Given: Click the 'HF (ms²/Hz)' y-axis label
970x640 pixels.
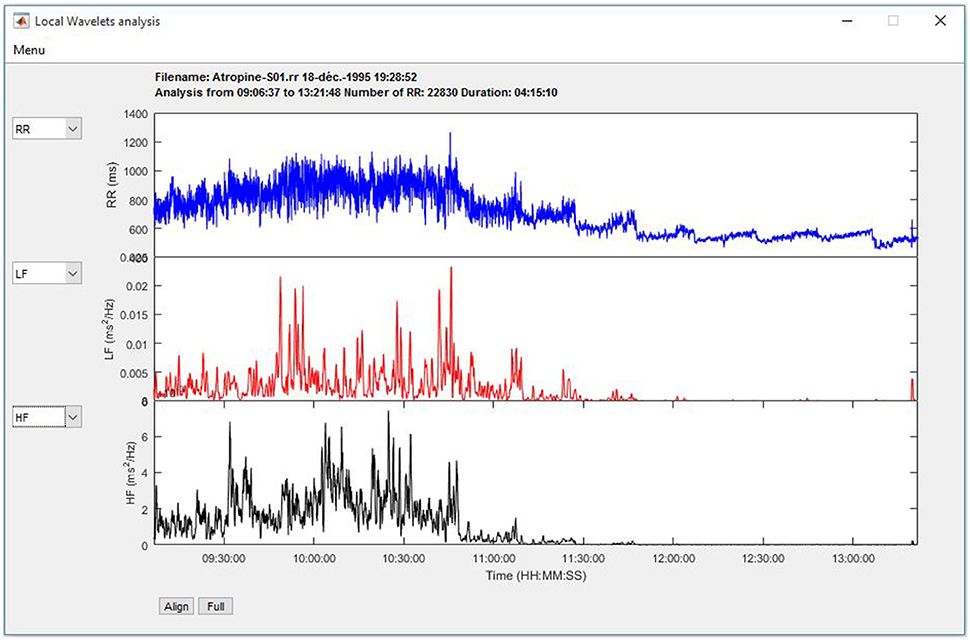Looking at the screenshot, I should pos(131,473).
